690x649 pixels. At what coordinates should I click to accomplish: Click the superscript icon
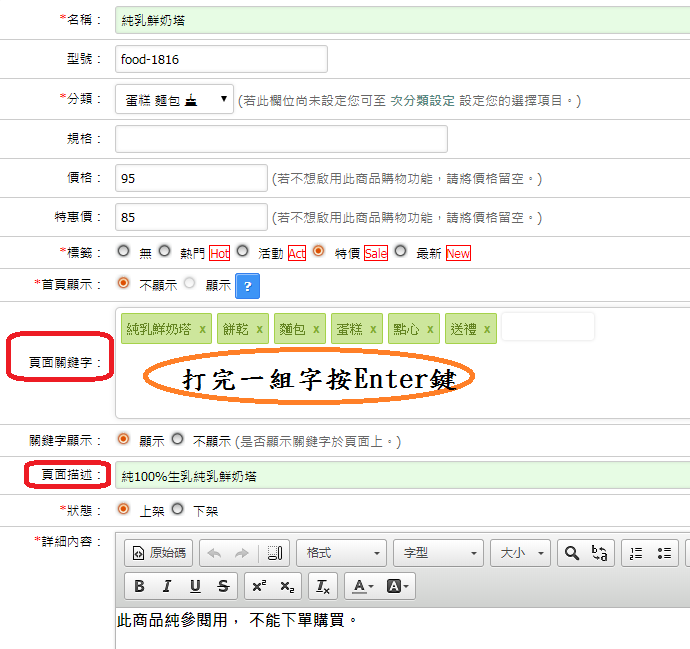(x=259, y=586)
